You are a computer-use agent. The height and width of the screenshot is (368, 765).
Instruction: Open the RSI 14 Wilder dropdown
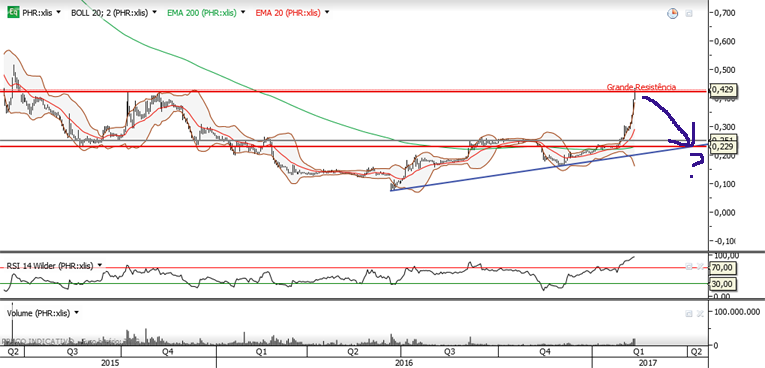click(100, 266)
